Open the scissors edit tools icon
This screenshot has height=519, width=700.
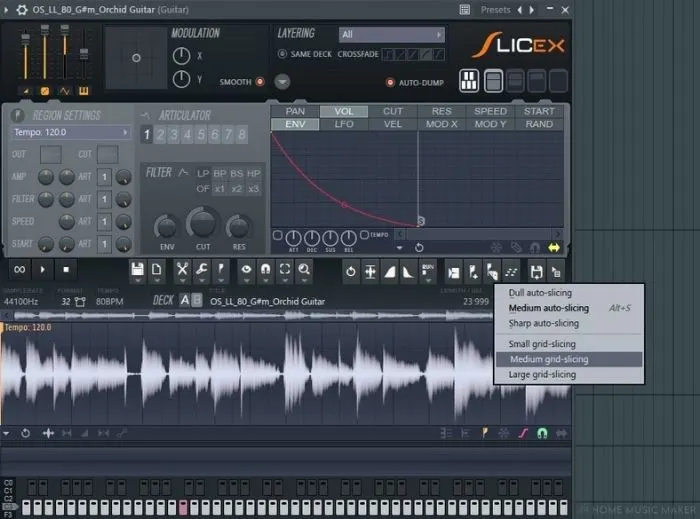pos(182,270)
